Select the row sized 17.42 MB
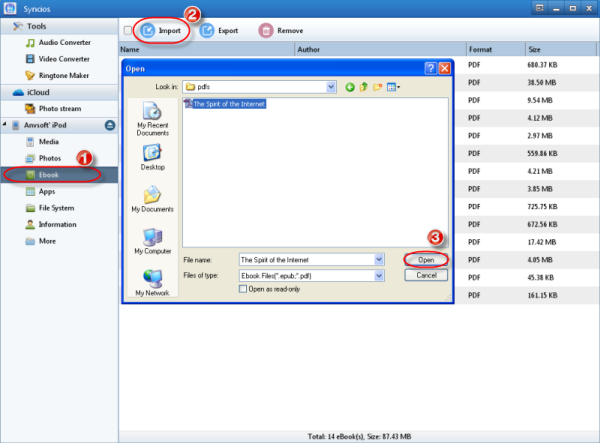Viewport: 600px width, 443px height. (526, 242)
